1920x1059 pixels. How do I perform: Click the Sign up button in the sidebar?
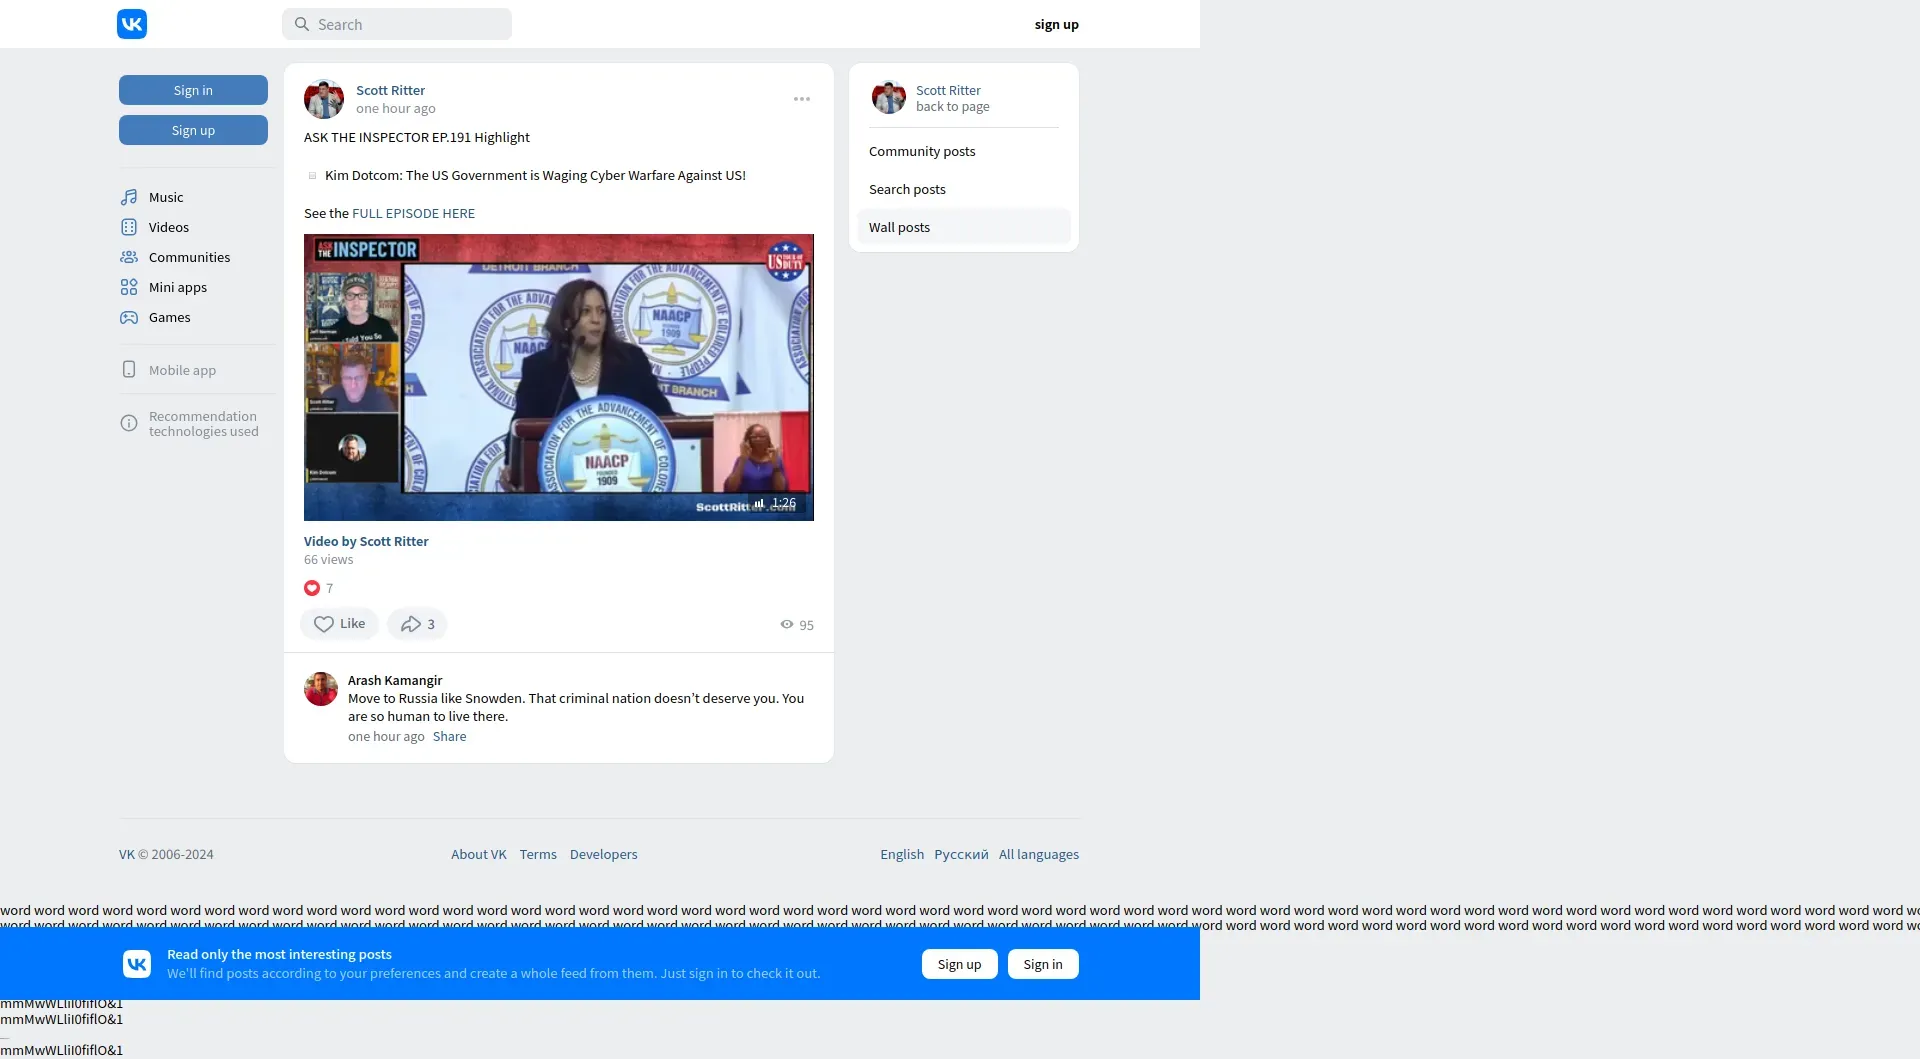point(193,130)
